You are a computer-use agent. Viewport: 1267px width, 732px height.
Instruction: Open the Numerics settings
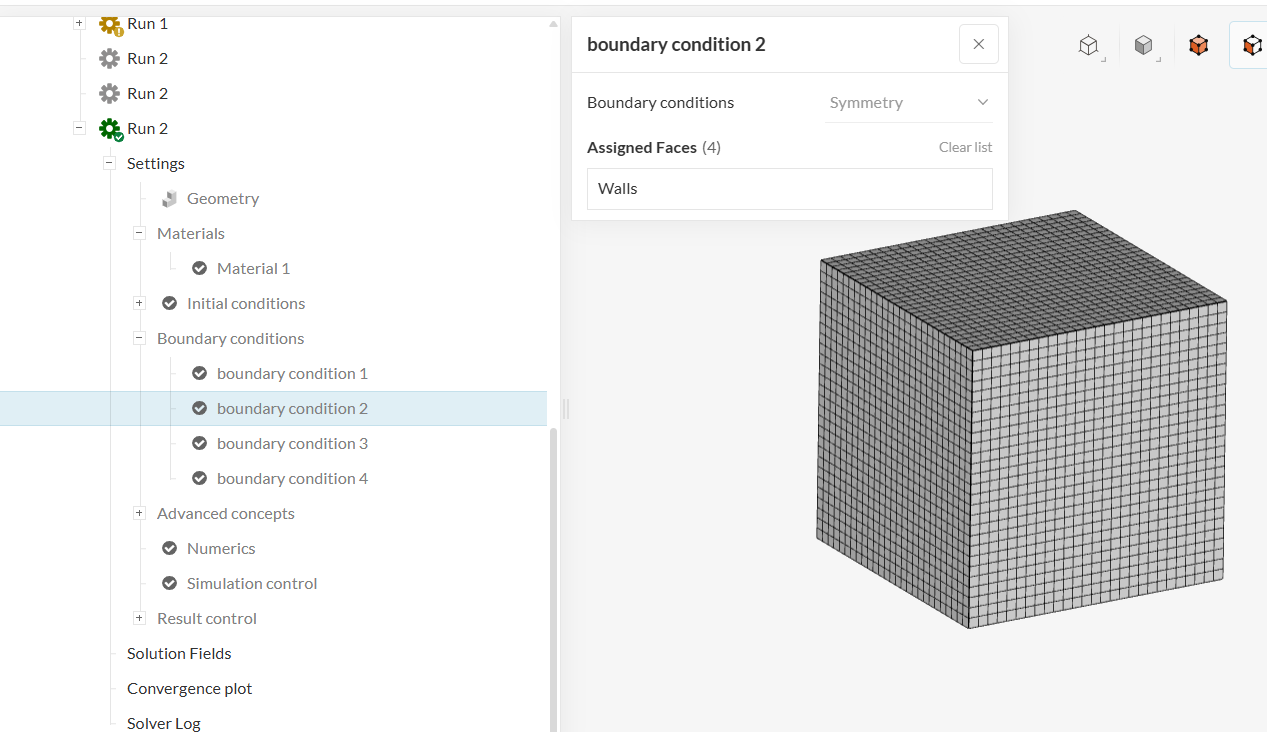(x=221, y=548)
